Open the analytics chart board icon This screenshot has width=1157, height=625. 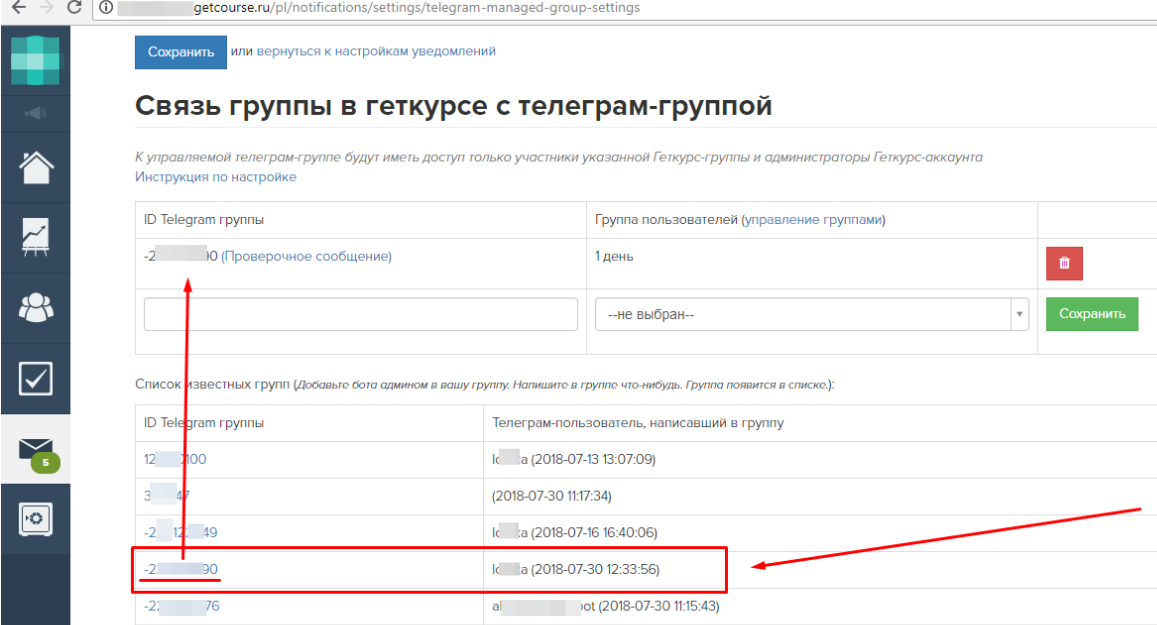35,238
